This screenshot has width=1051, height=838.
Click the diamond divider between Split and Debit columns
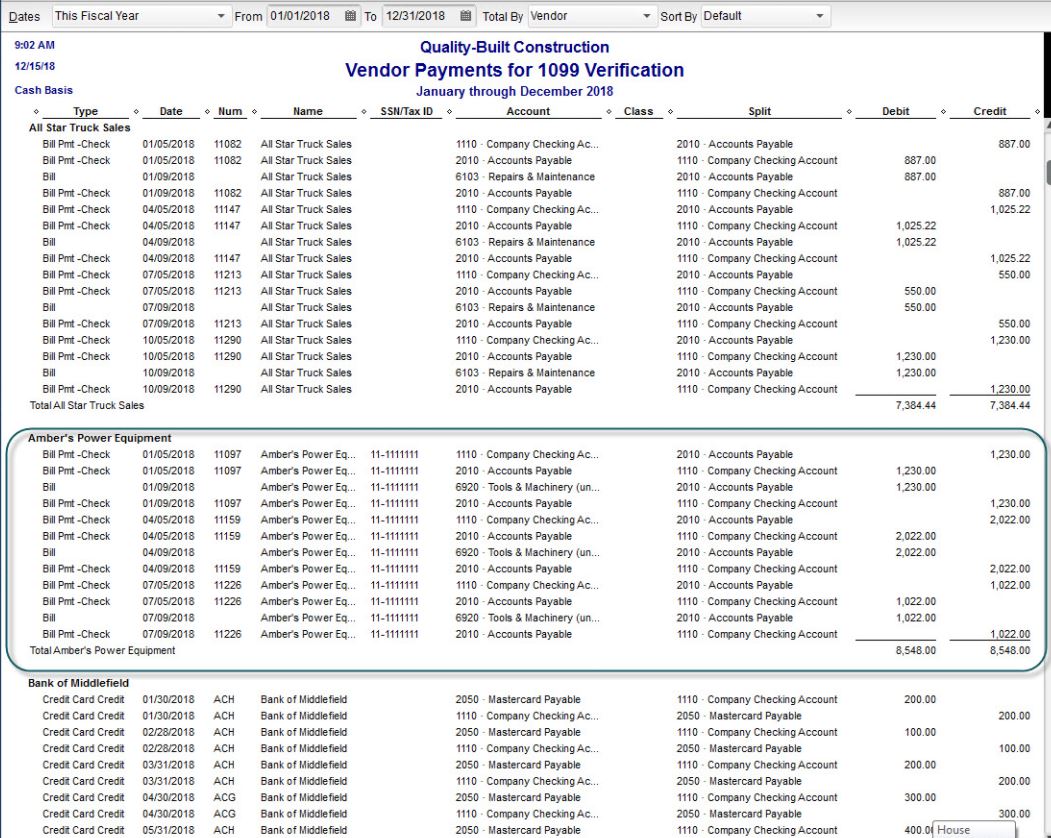(849, 112)
